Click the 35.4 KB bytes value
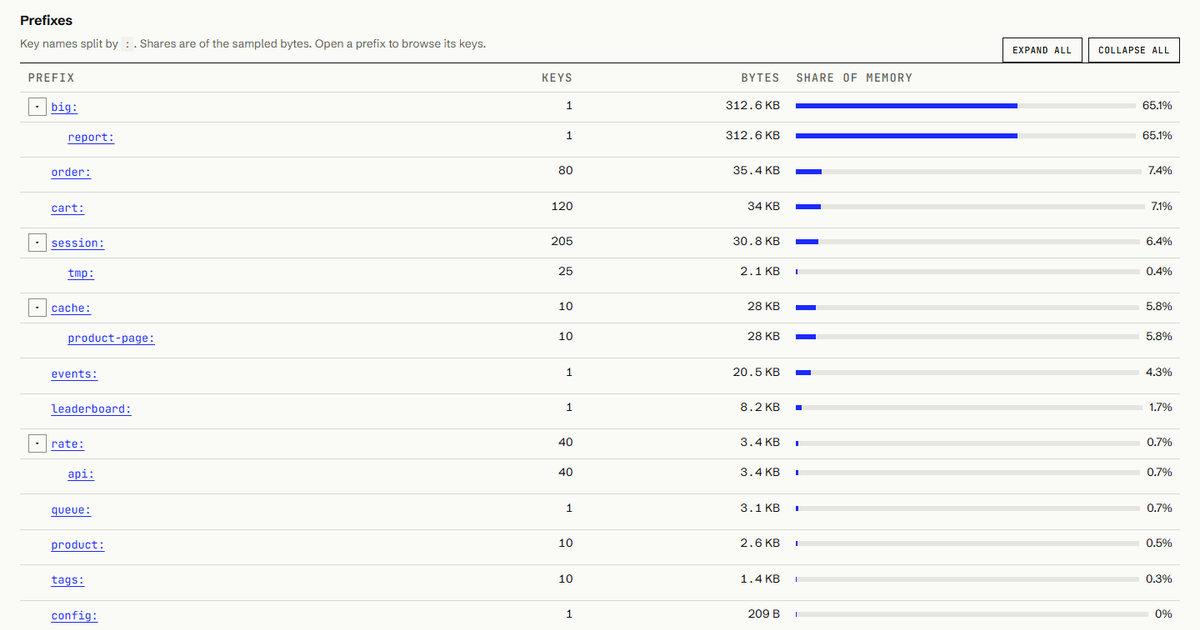 pos(756,171)
